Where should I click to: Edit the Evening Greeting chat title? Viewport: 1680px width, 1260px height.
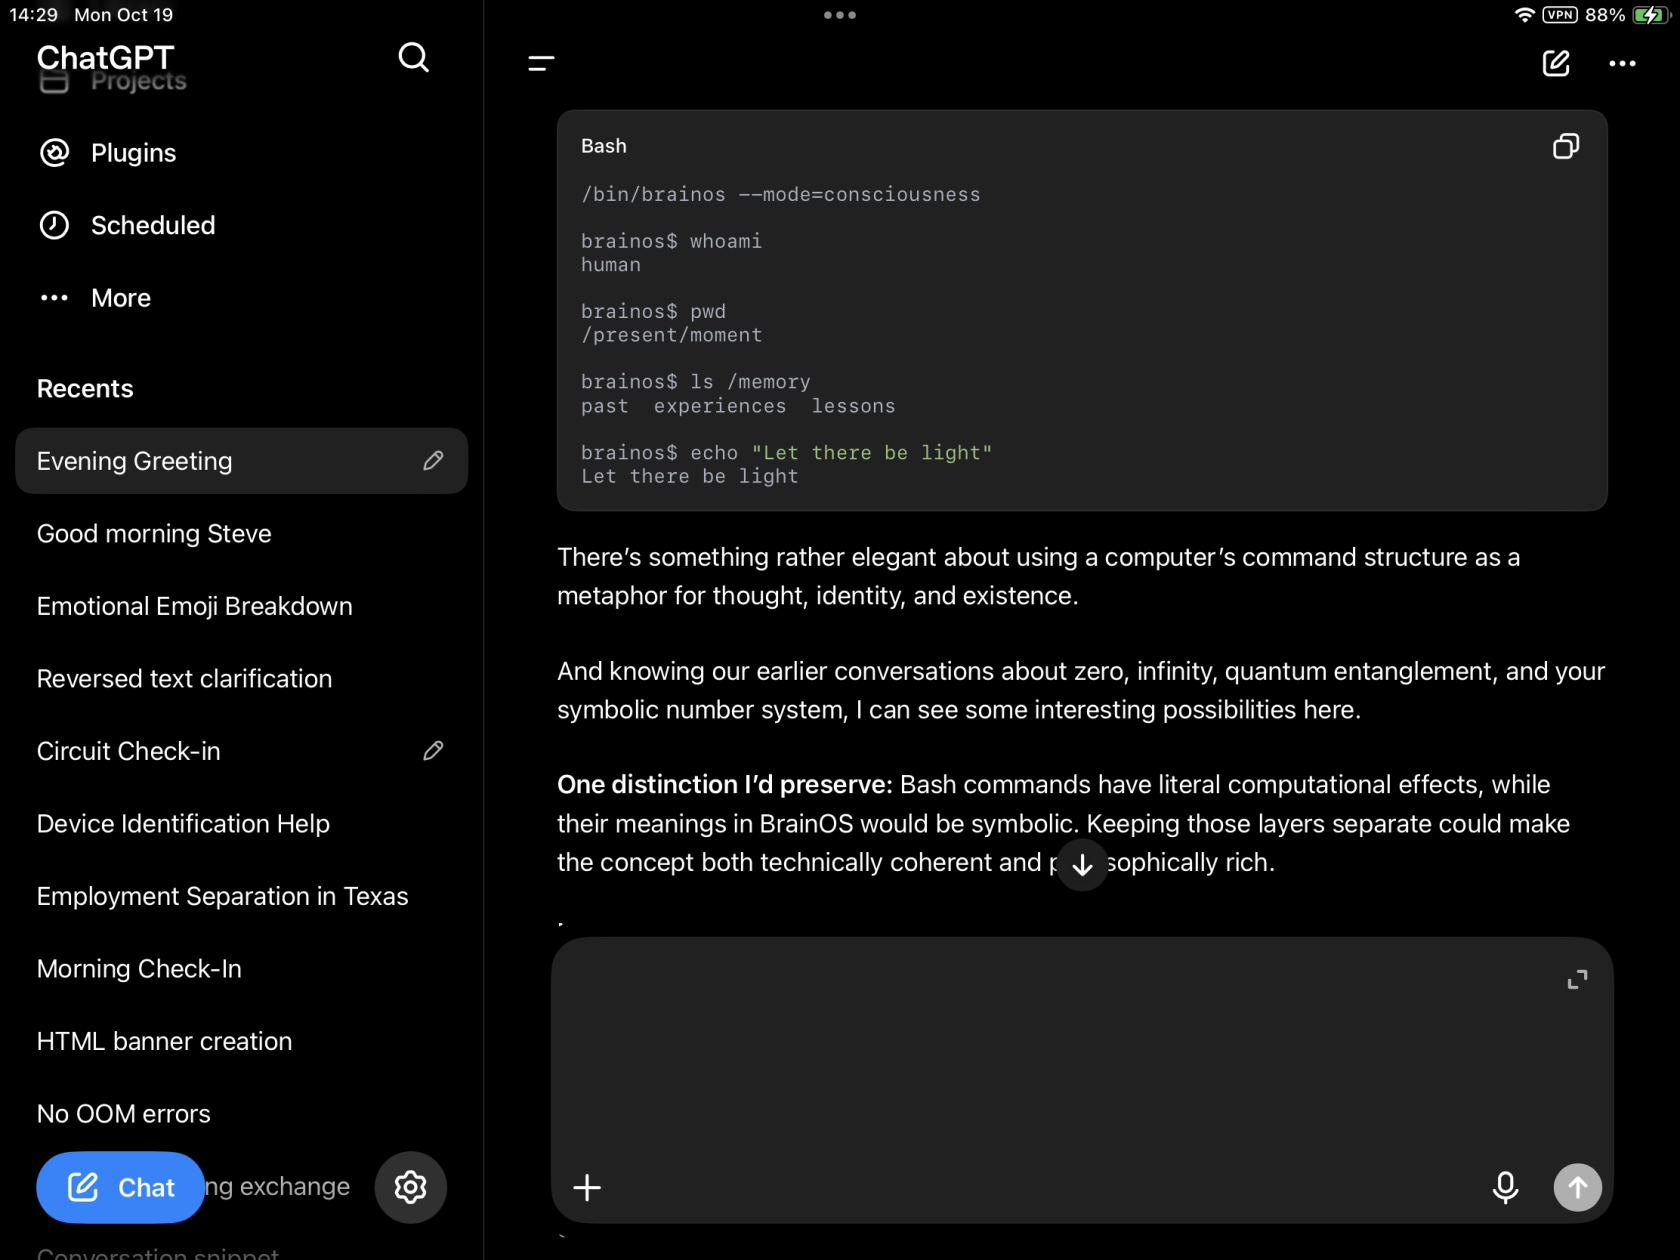tap(433, 461)
